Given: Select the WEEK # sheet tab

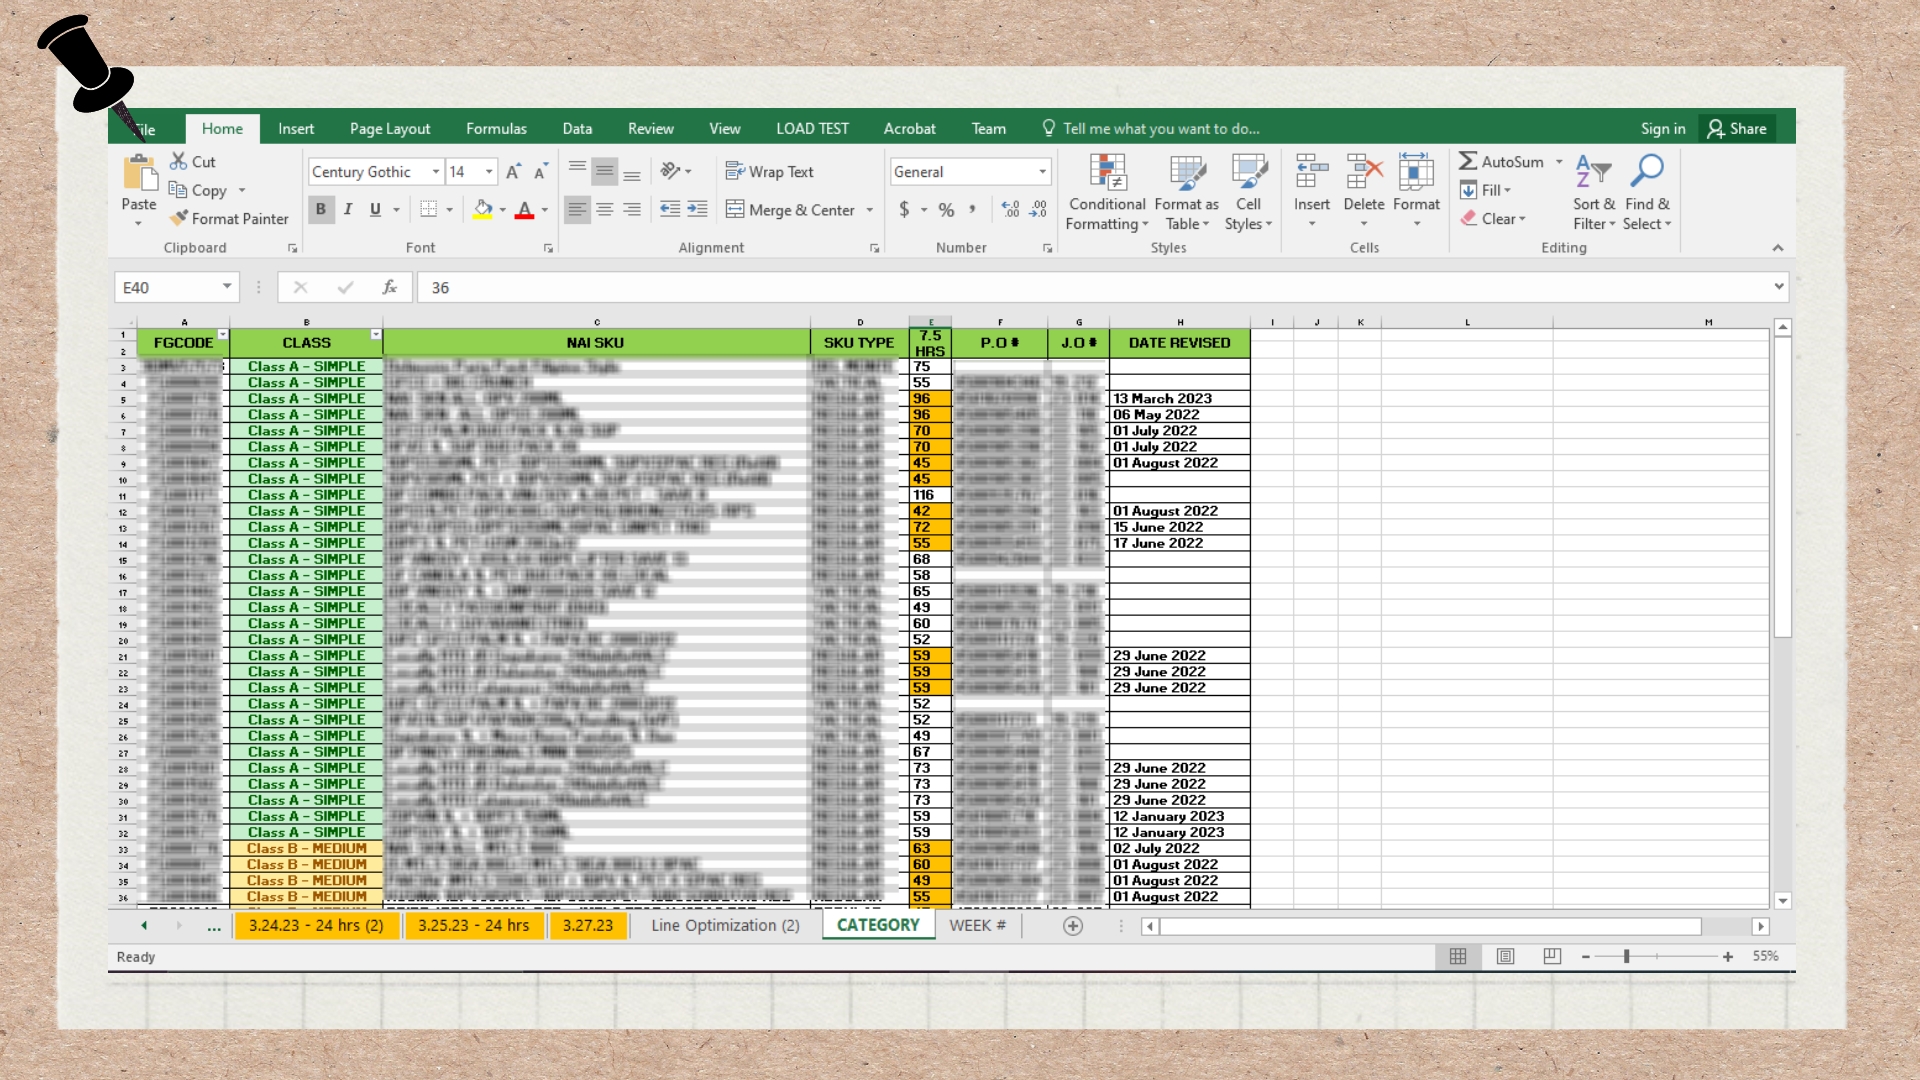Looking at the screenshot, I should click(977, 926).
